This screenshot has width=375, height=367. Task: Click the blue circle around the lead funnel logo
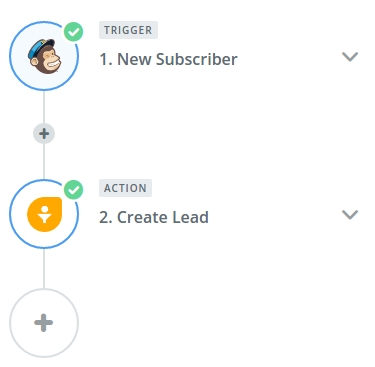coord(44,214)
